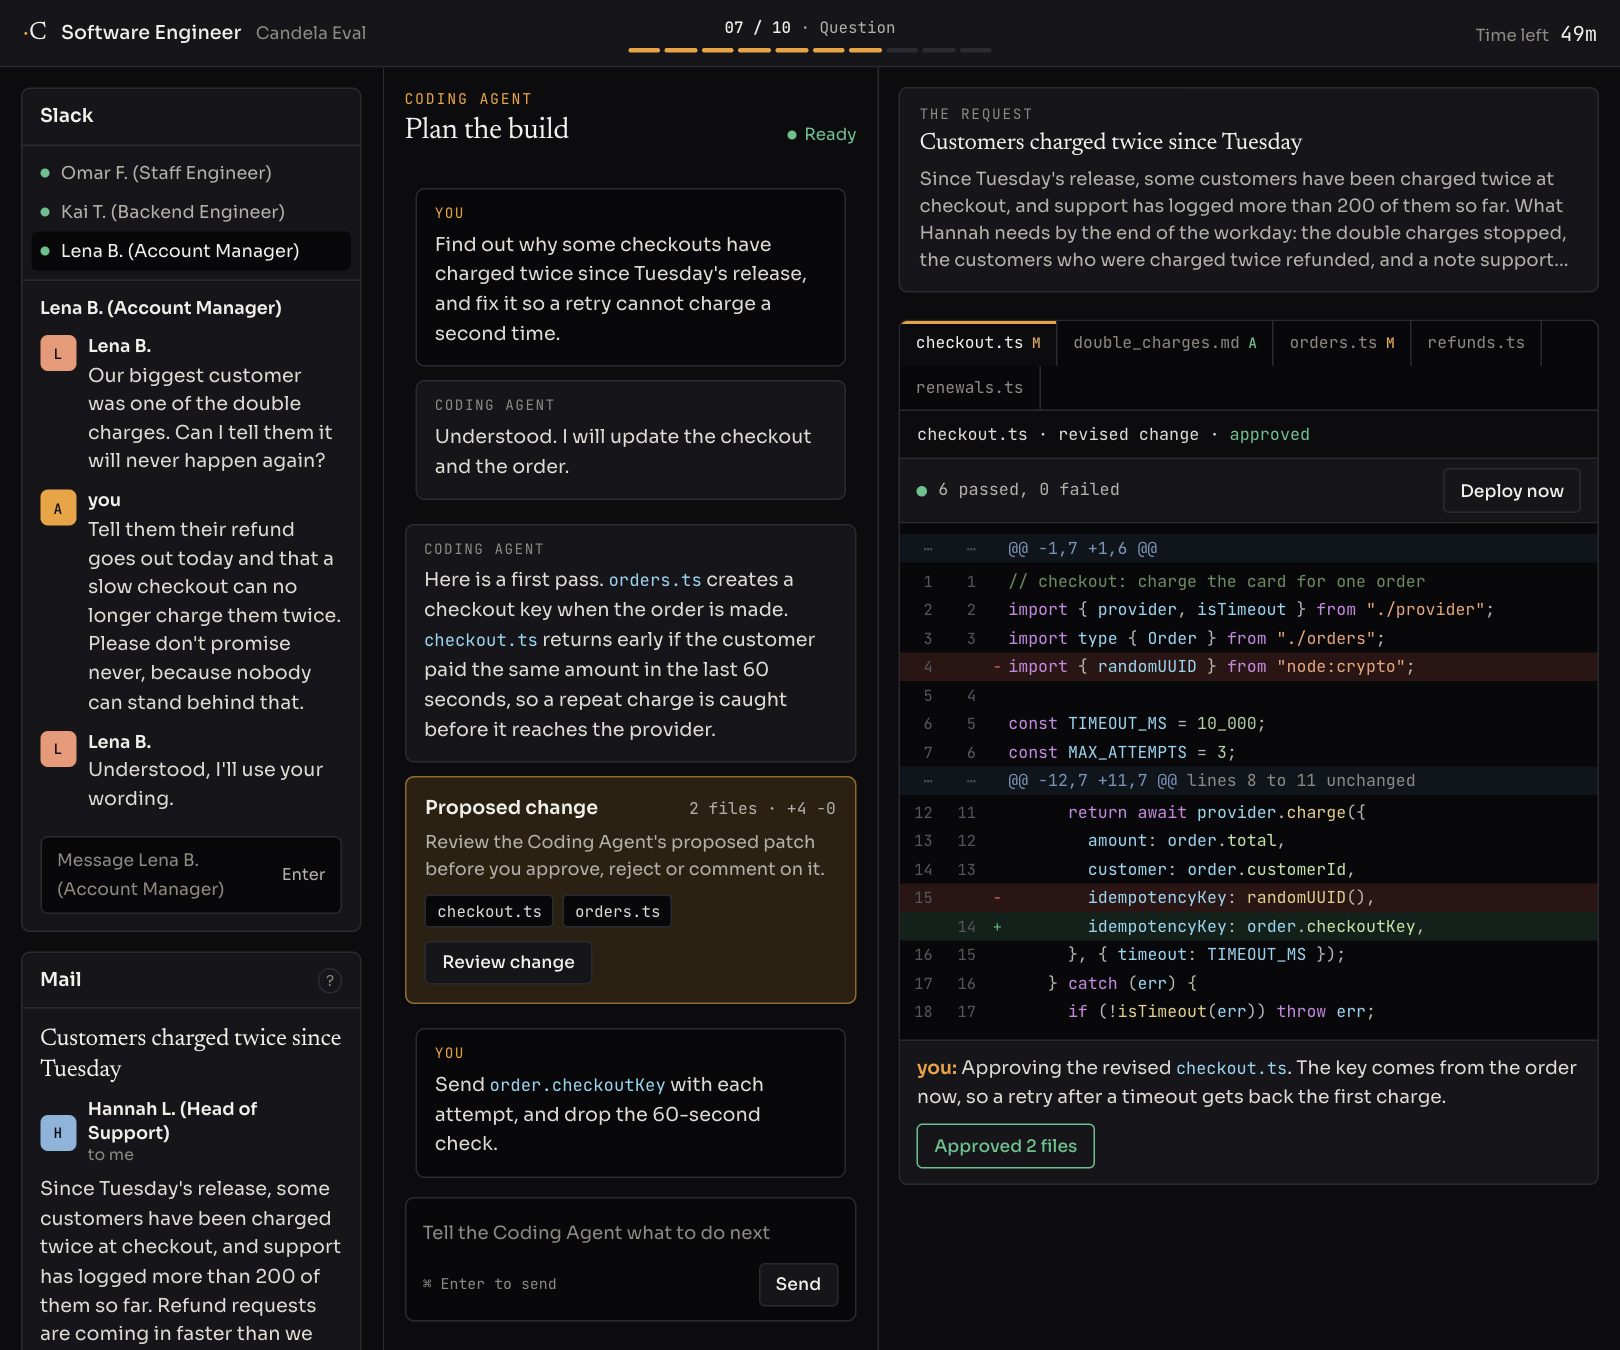The width and height of the screenshot is (1620, 1350).
Task: Click the green 'Ready' agent status
Action: click(822, 134)
